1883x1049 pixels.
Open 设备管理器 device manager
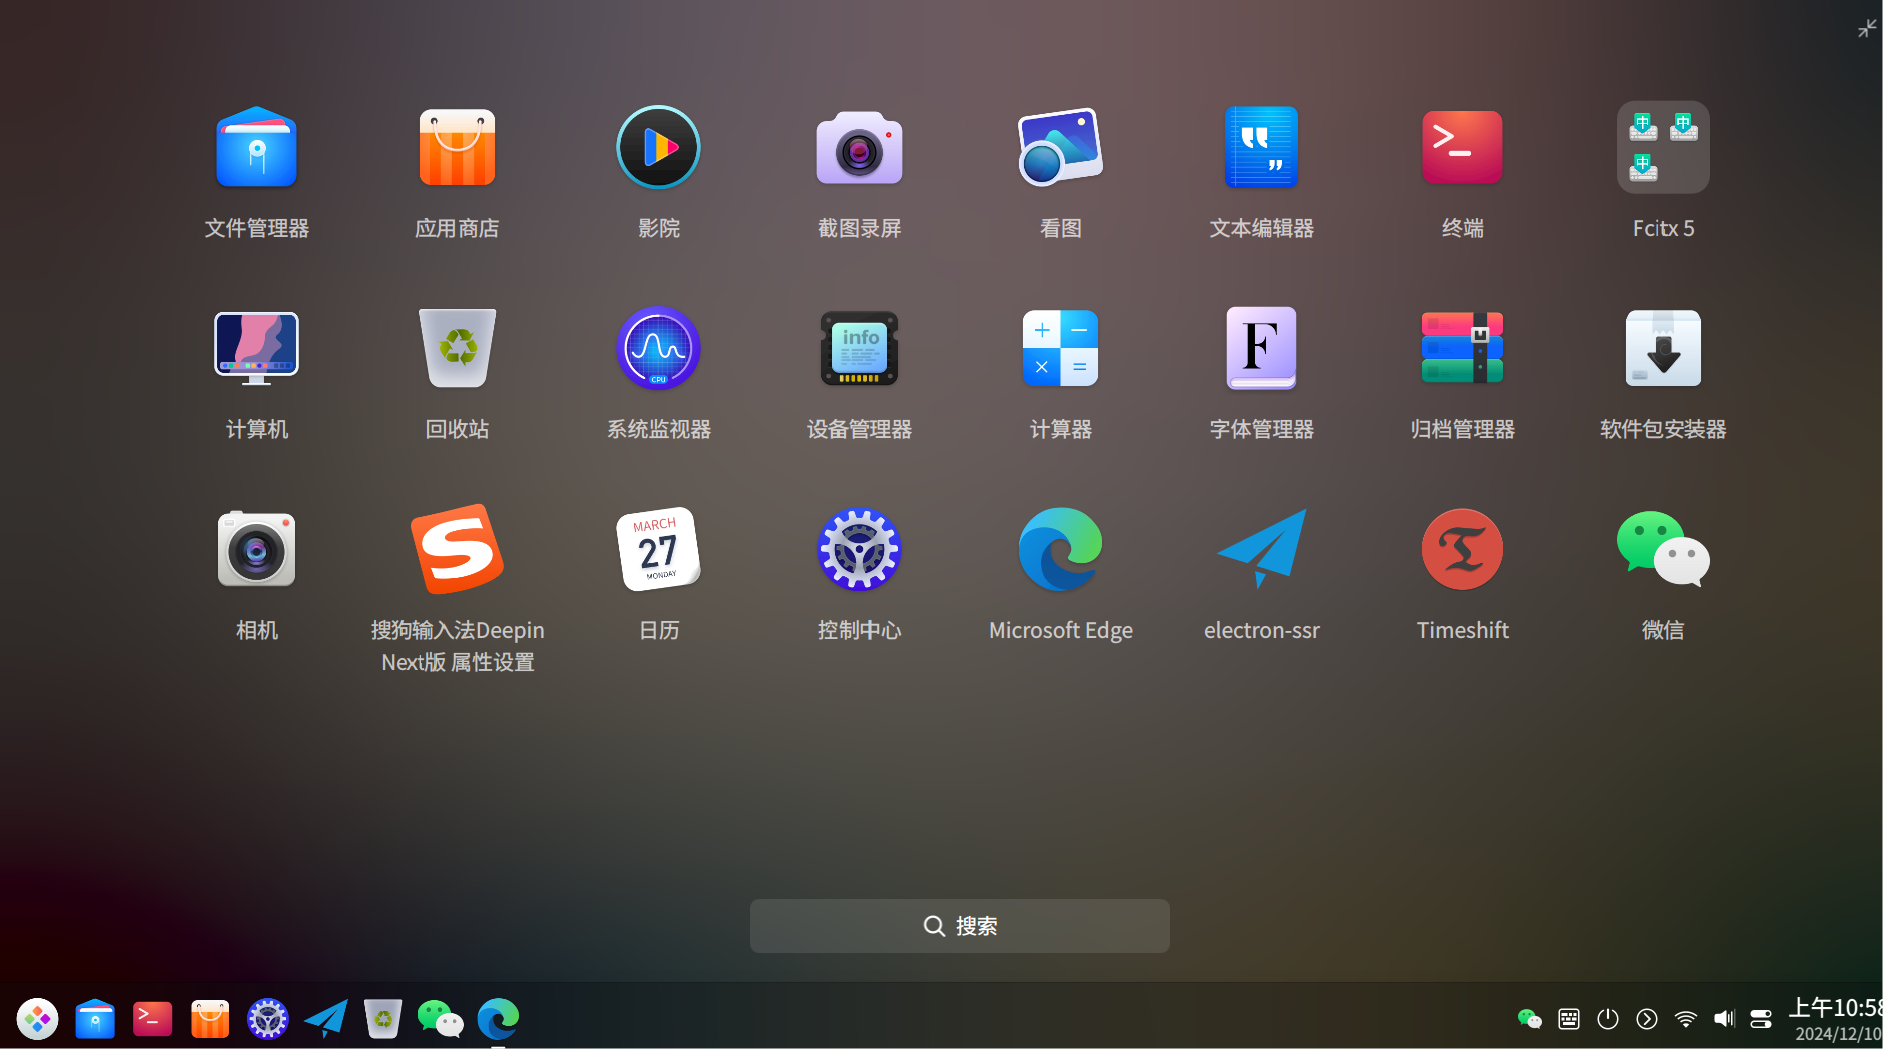tap(859, 348)
